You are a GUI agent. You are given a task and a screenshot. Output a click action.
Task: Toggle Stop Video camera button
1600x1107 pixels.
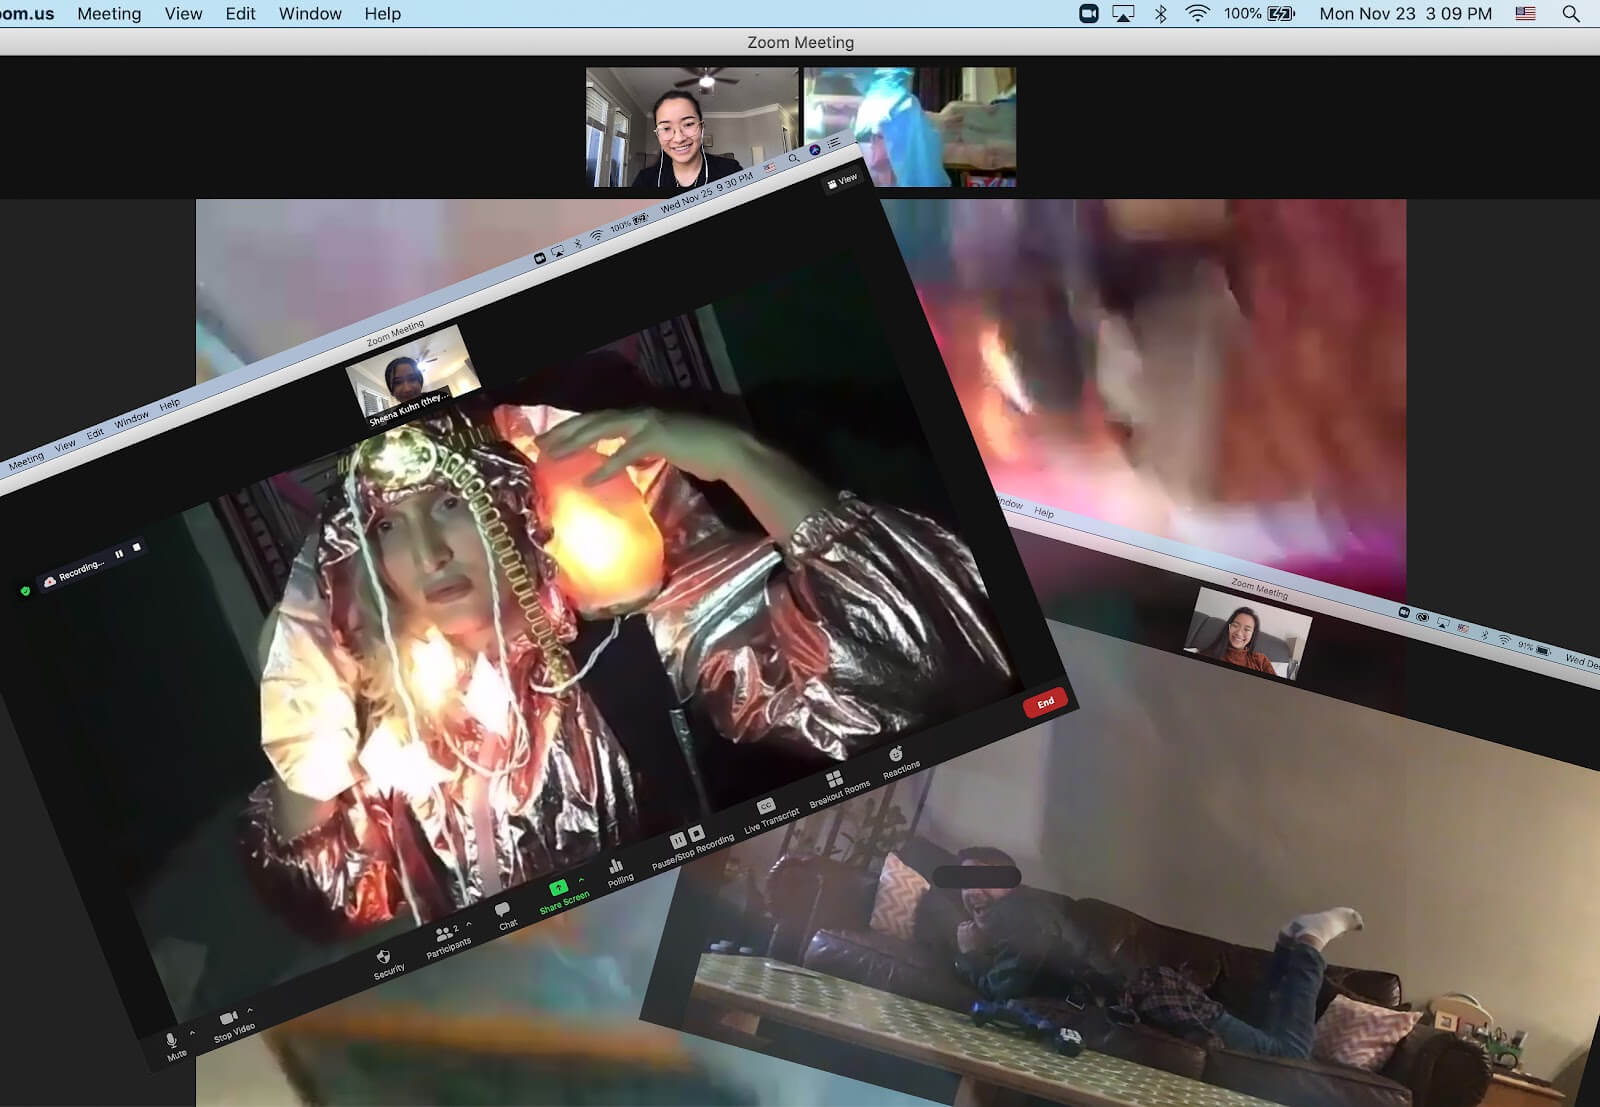click(x=232, y=1026)
